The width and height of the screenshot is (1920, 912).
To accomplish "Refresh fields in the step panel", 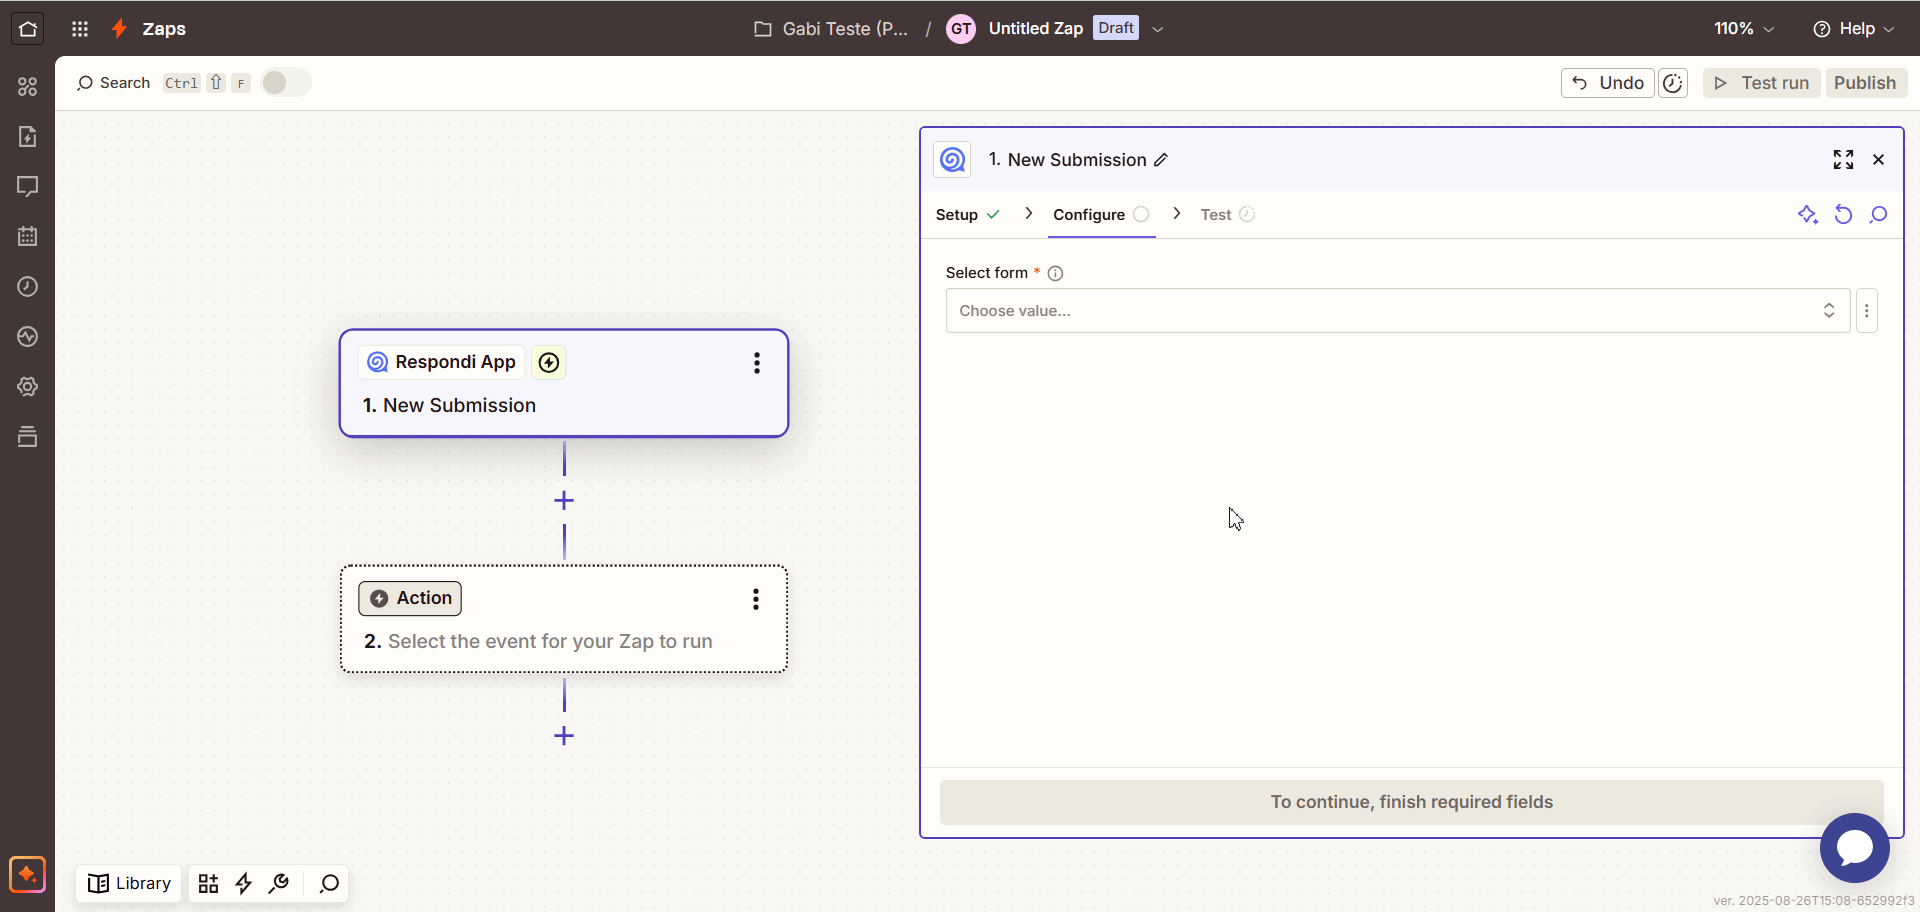I will pos(1843,214).
